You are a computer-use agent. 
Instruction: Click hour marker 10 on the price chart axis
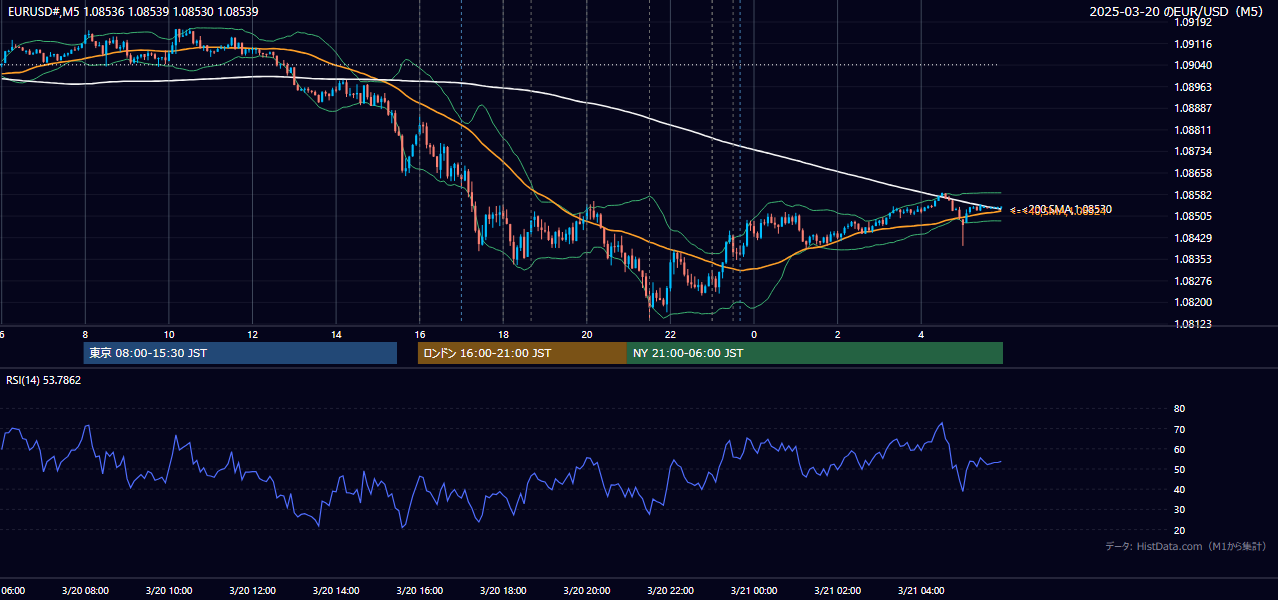pos(169,335)
